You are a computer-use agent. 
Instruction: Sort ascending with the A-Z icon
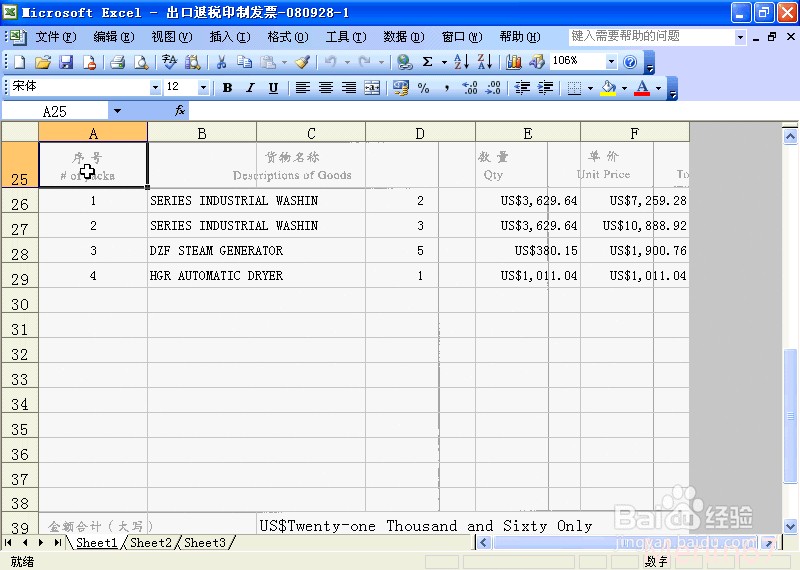click(x=461, y=62)
